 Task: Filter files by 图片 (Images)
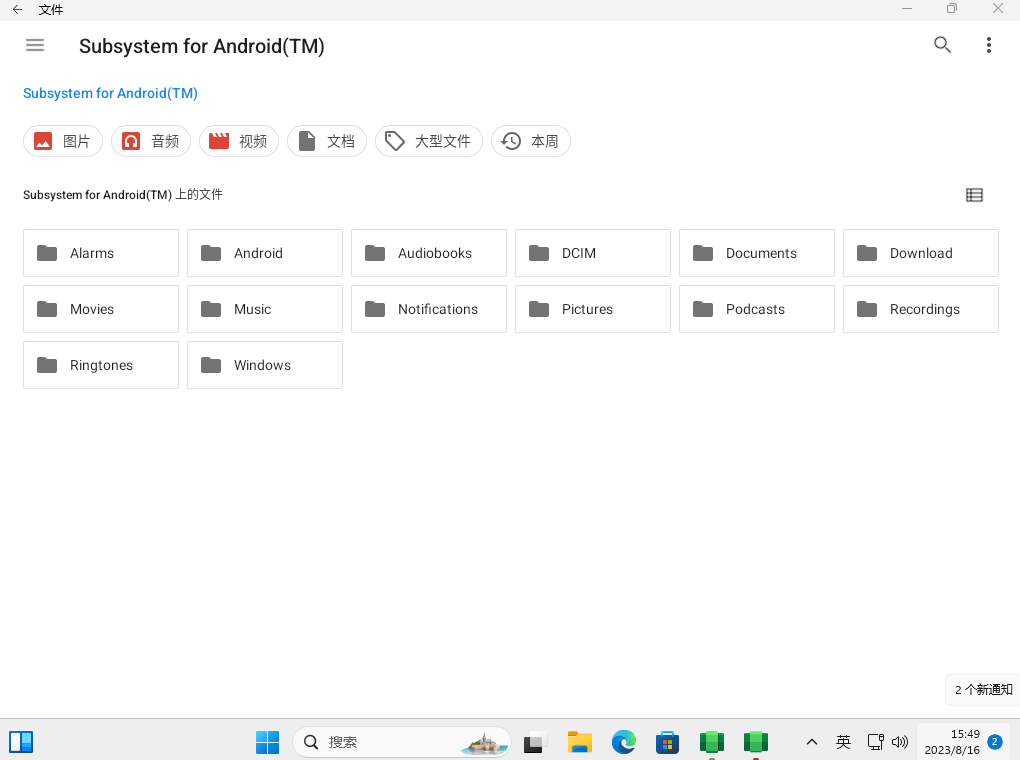[63, 141]
